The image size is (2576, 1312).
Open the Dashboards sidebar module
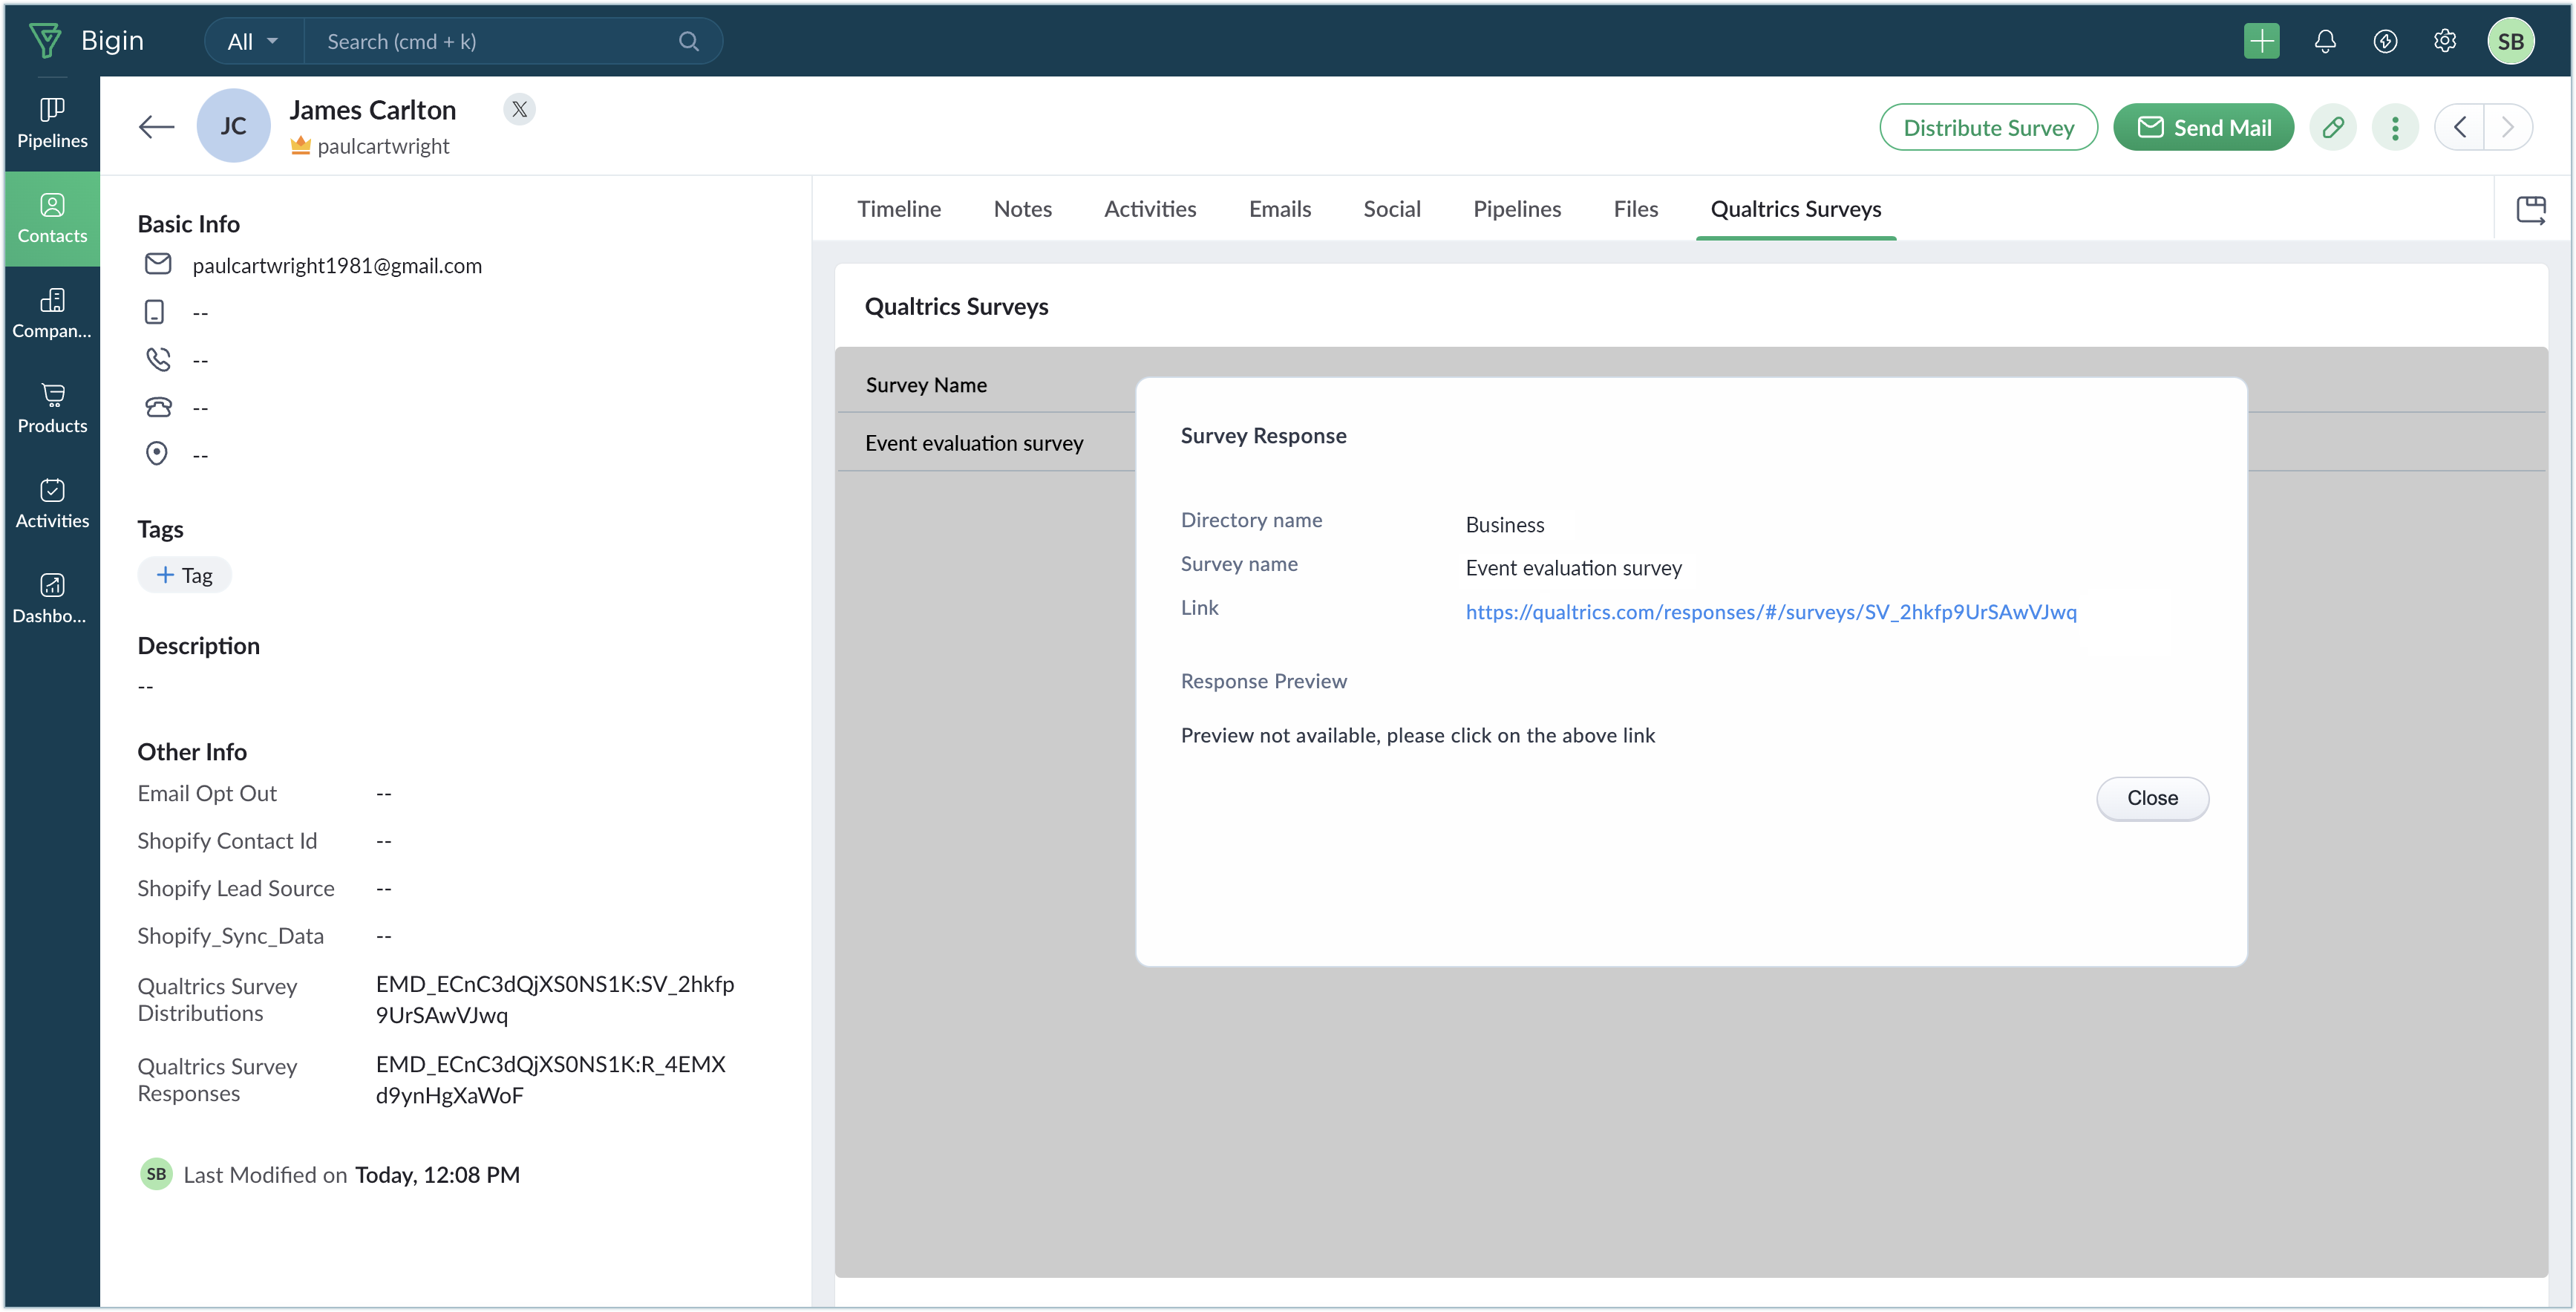pyautogui.click(x=52, y=599)
